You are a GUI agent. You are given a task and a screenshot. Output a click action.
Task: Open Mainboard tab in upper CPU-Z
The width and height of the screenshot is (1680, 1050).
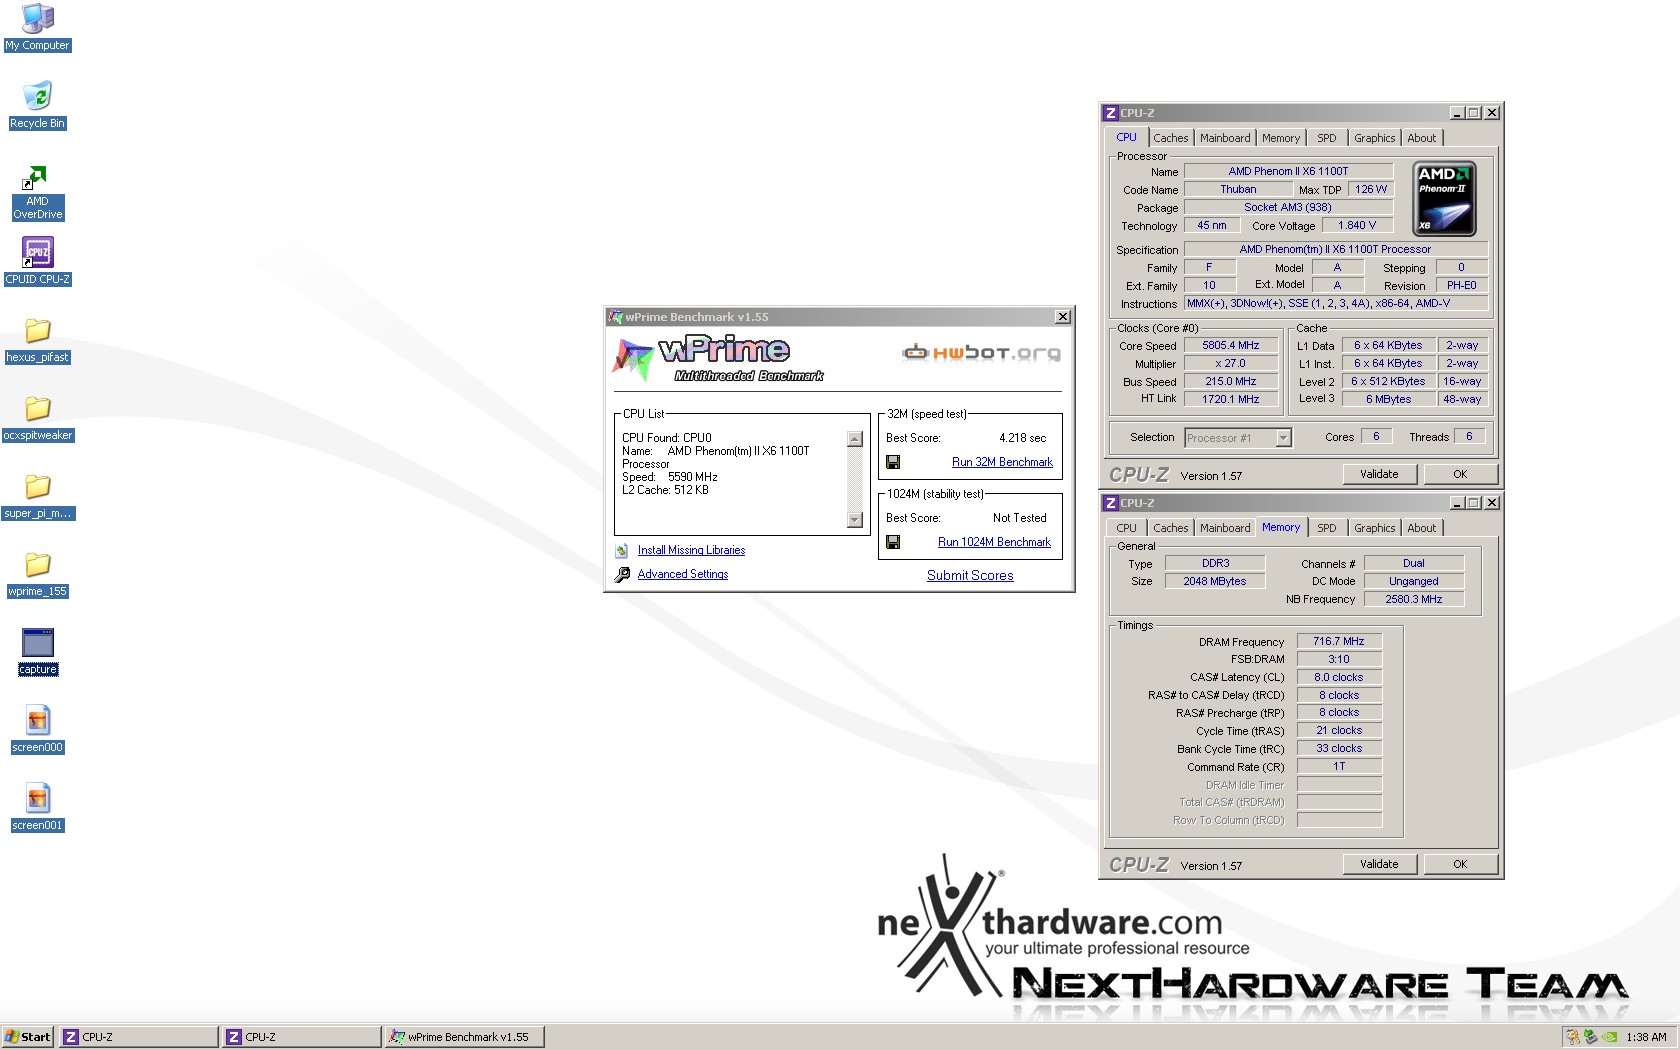1225,138
